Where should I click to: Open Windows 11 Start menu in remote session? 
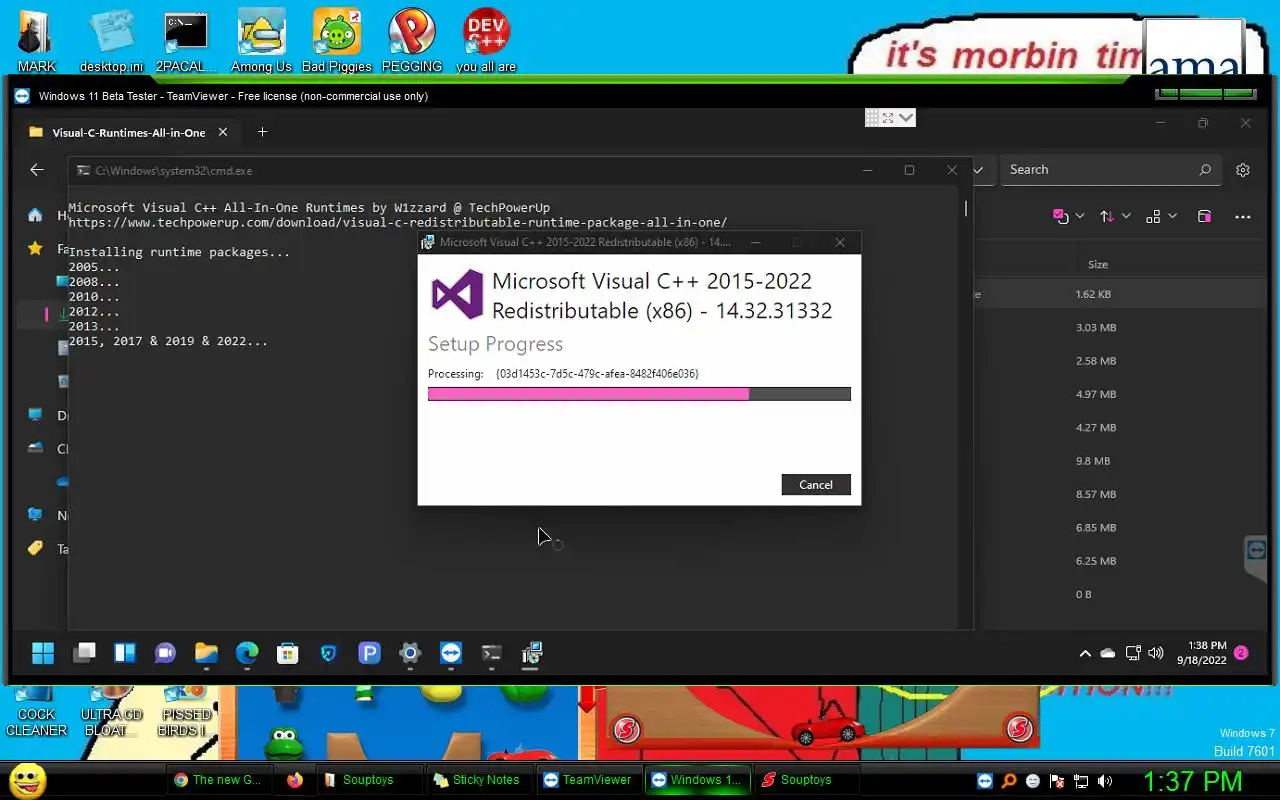pyautogui.click(x=43, y=654)
